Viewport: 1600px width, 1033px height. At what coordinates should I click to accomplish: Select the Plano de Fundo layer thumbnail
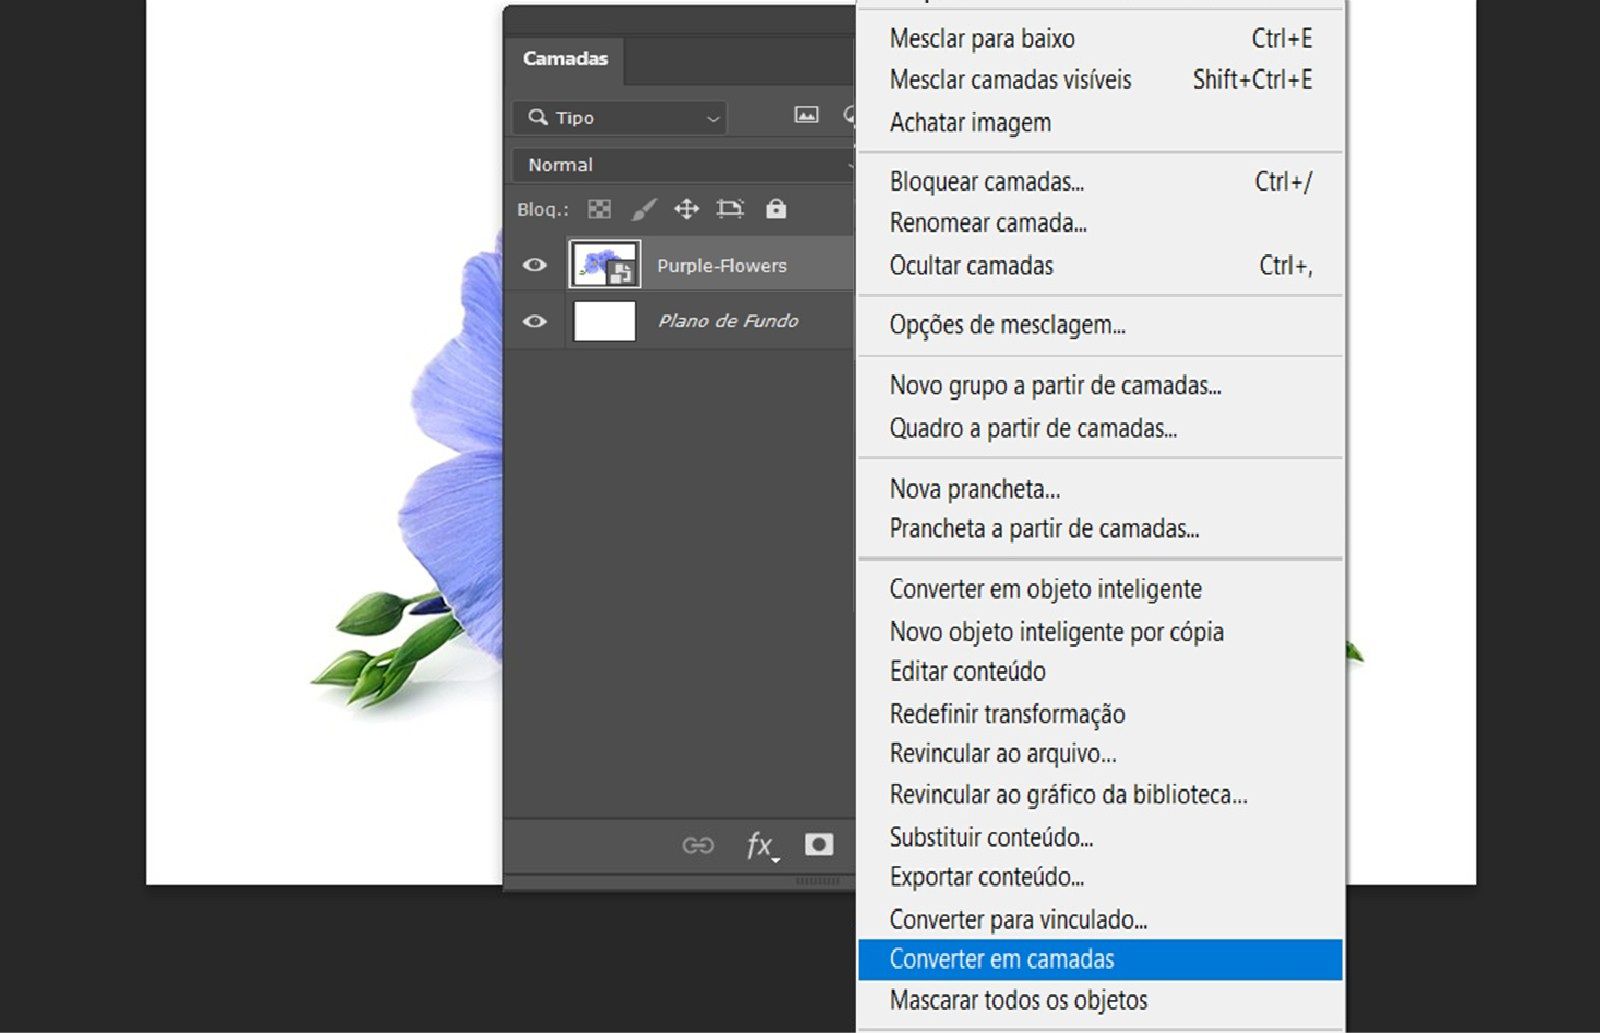605,320
